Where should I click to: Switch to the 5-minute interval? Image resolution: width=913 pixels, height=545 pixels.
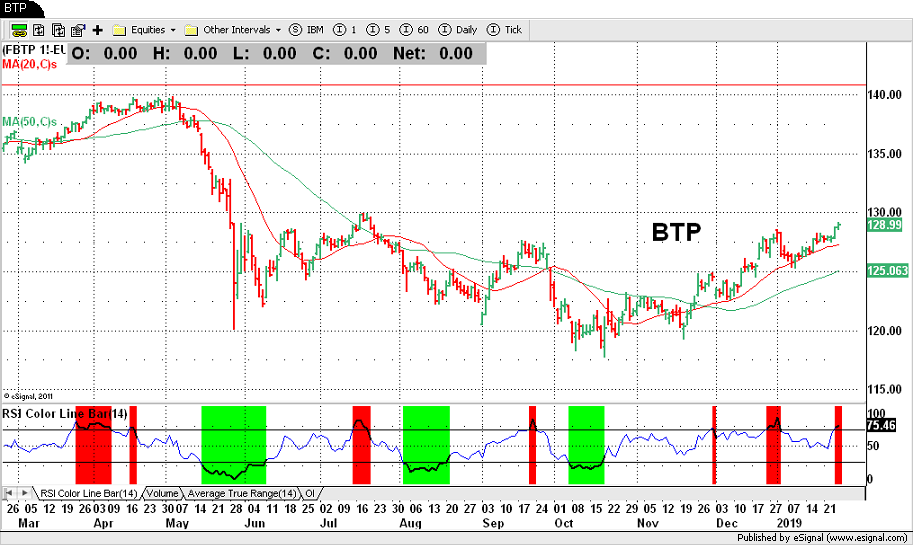[378, 30]
